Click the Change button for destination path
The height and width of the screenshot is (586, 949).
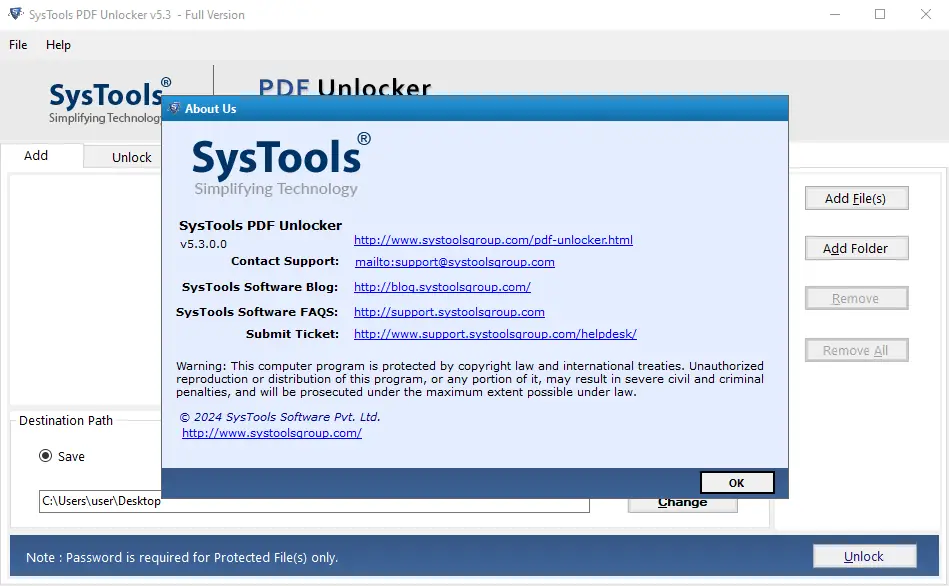pyautogui.click(x=683, y=504)
